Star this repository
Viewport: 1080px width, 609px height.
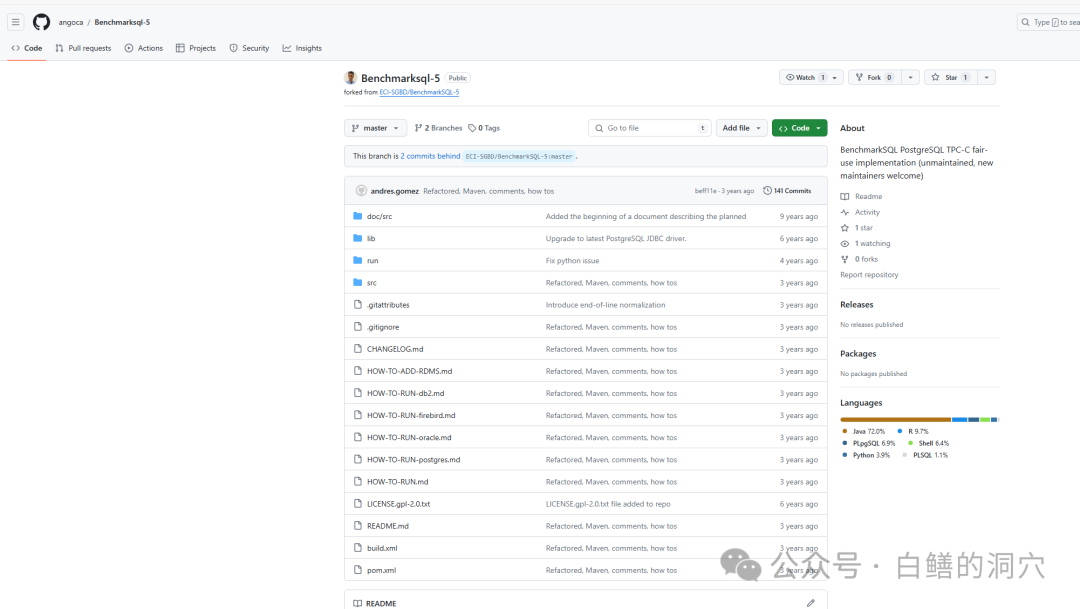(950, 77)
